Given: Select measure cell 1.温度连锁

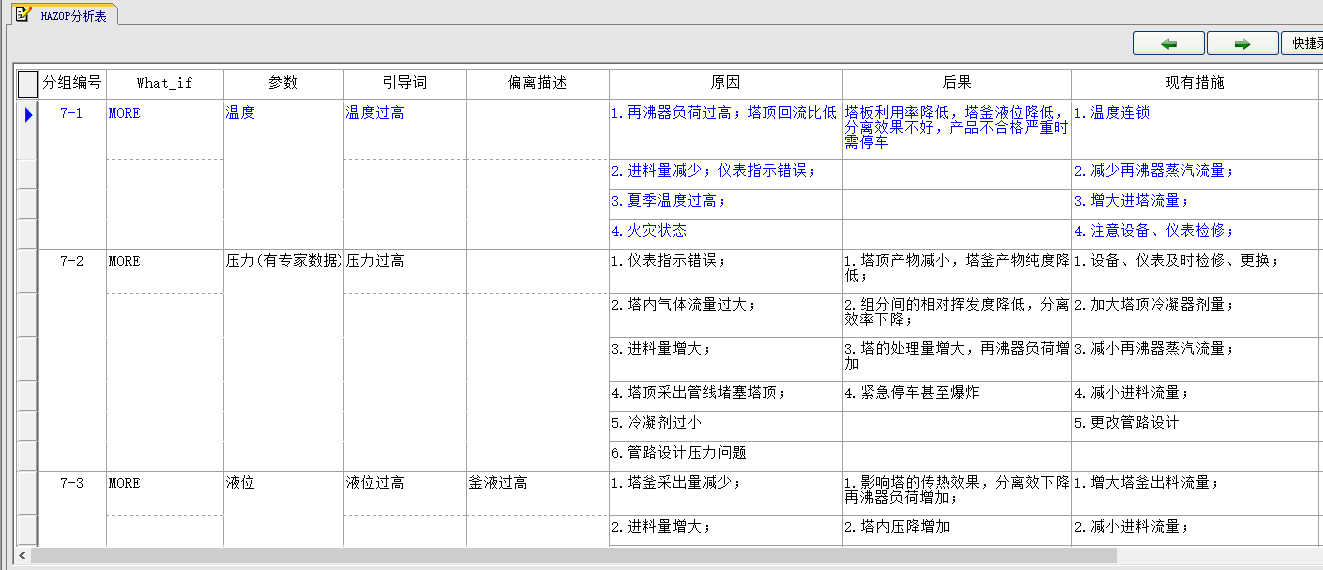Looking at the screenshot, I should pos(1195,129).
